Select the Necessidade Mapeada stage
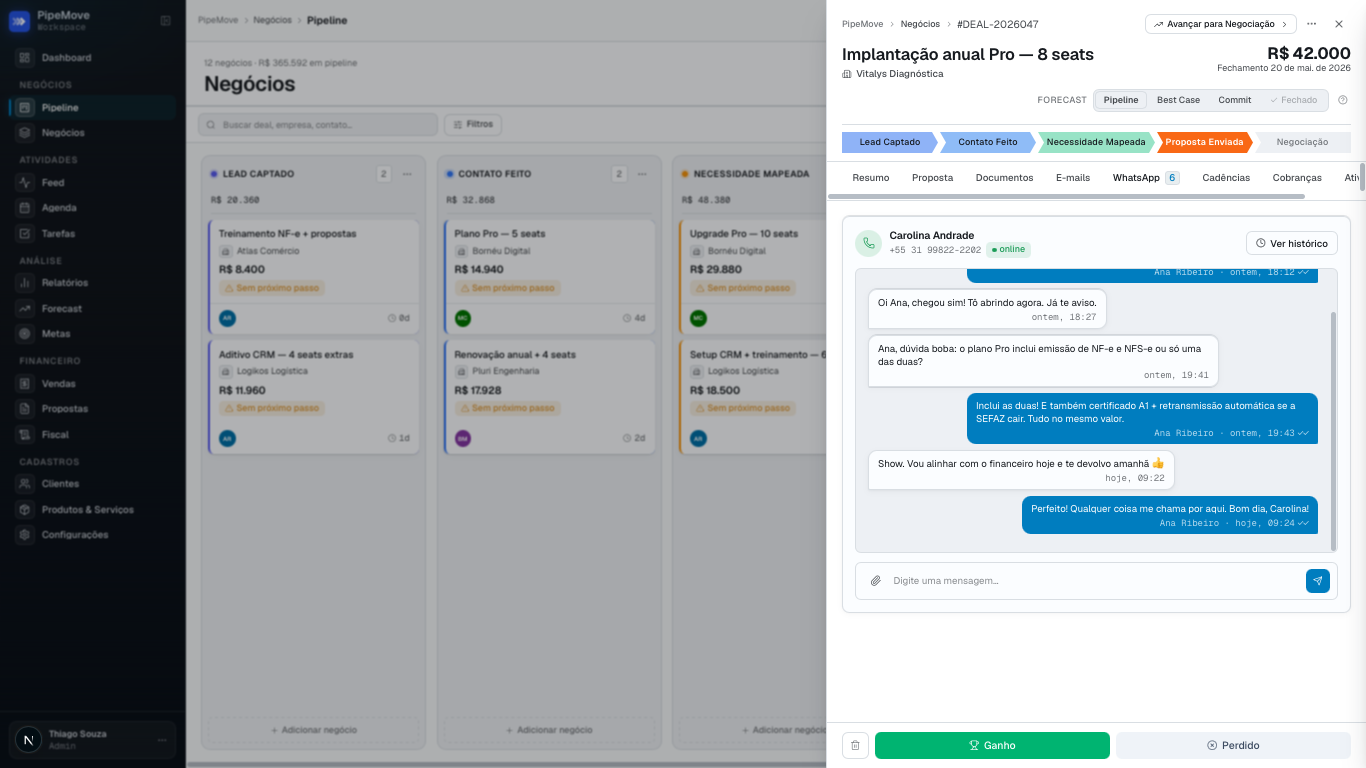 click(1096, 142)
